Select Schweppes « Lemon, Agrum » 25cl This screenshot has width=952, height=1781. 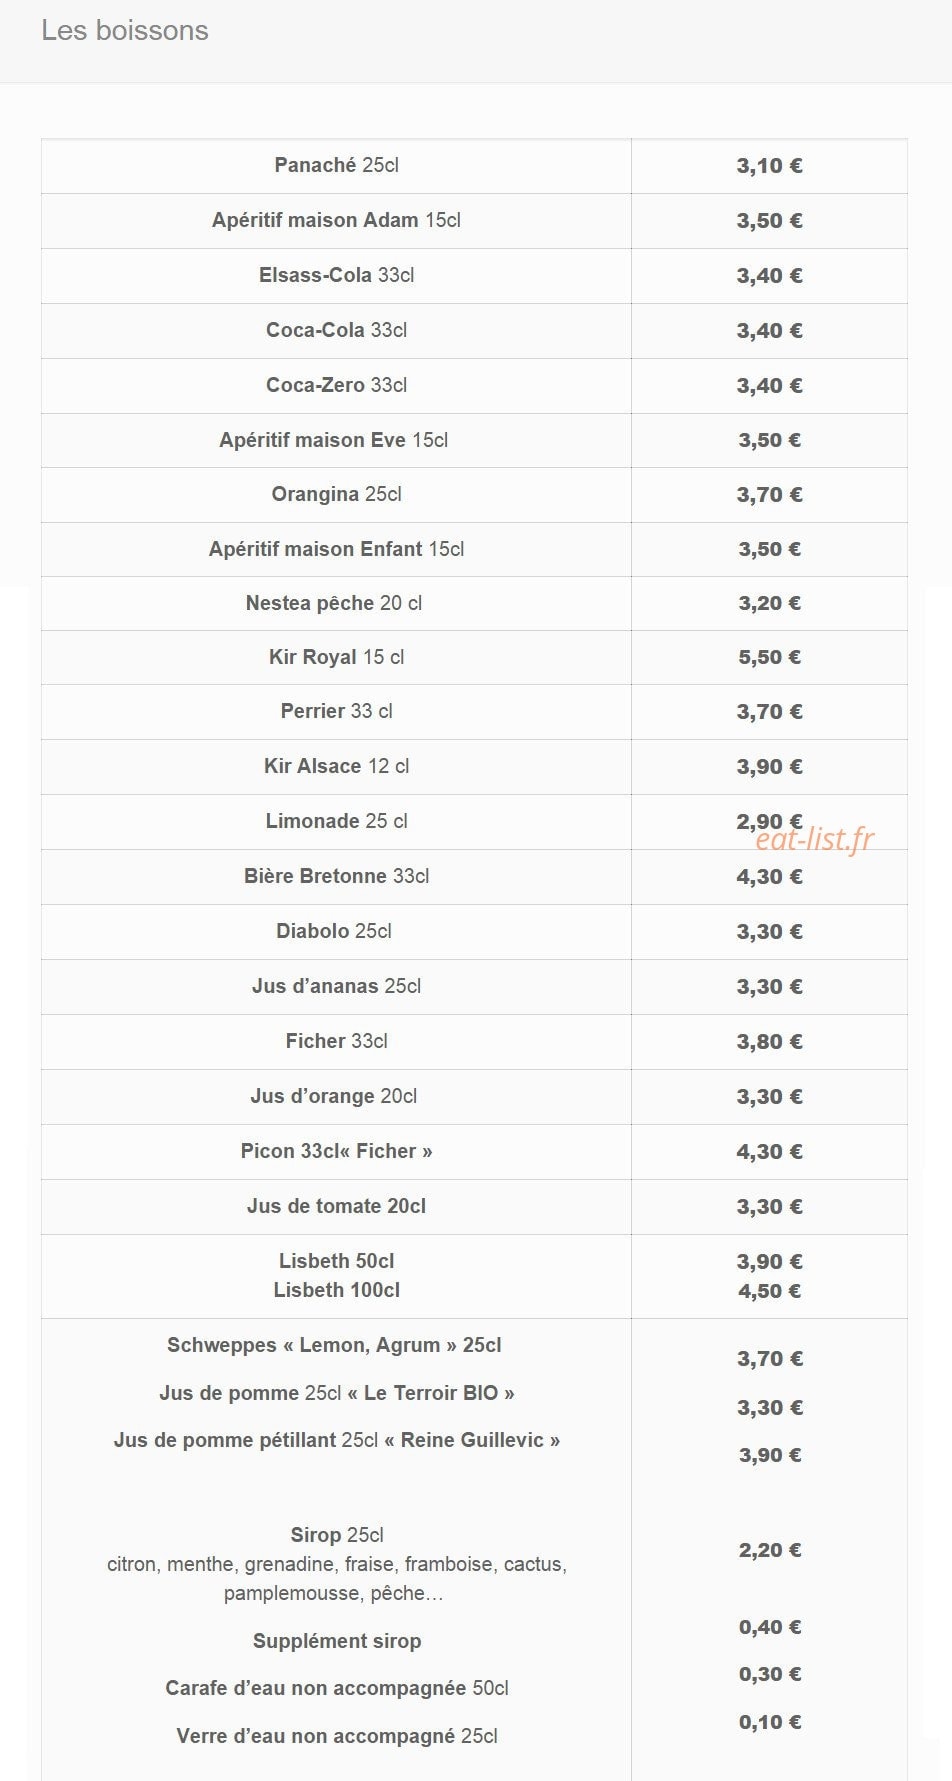(x=334, y=1345)
